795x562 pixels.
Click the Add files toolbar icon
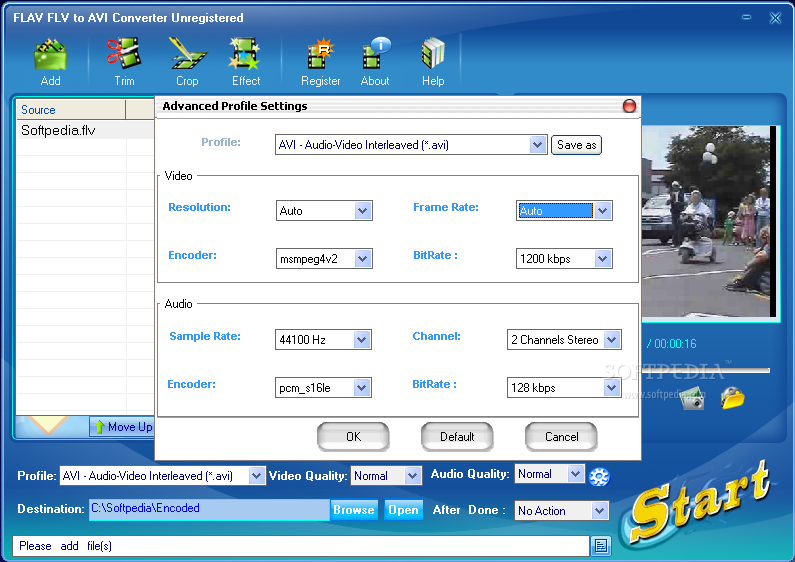tap(50, 61)
